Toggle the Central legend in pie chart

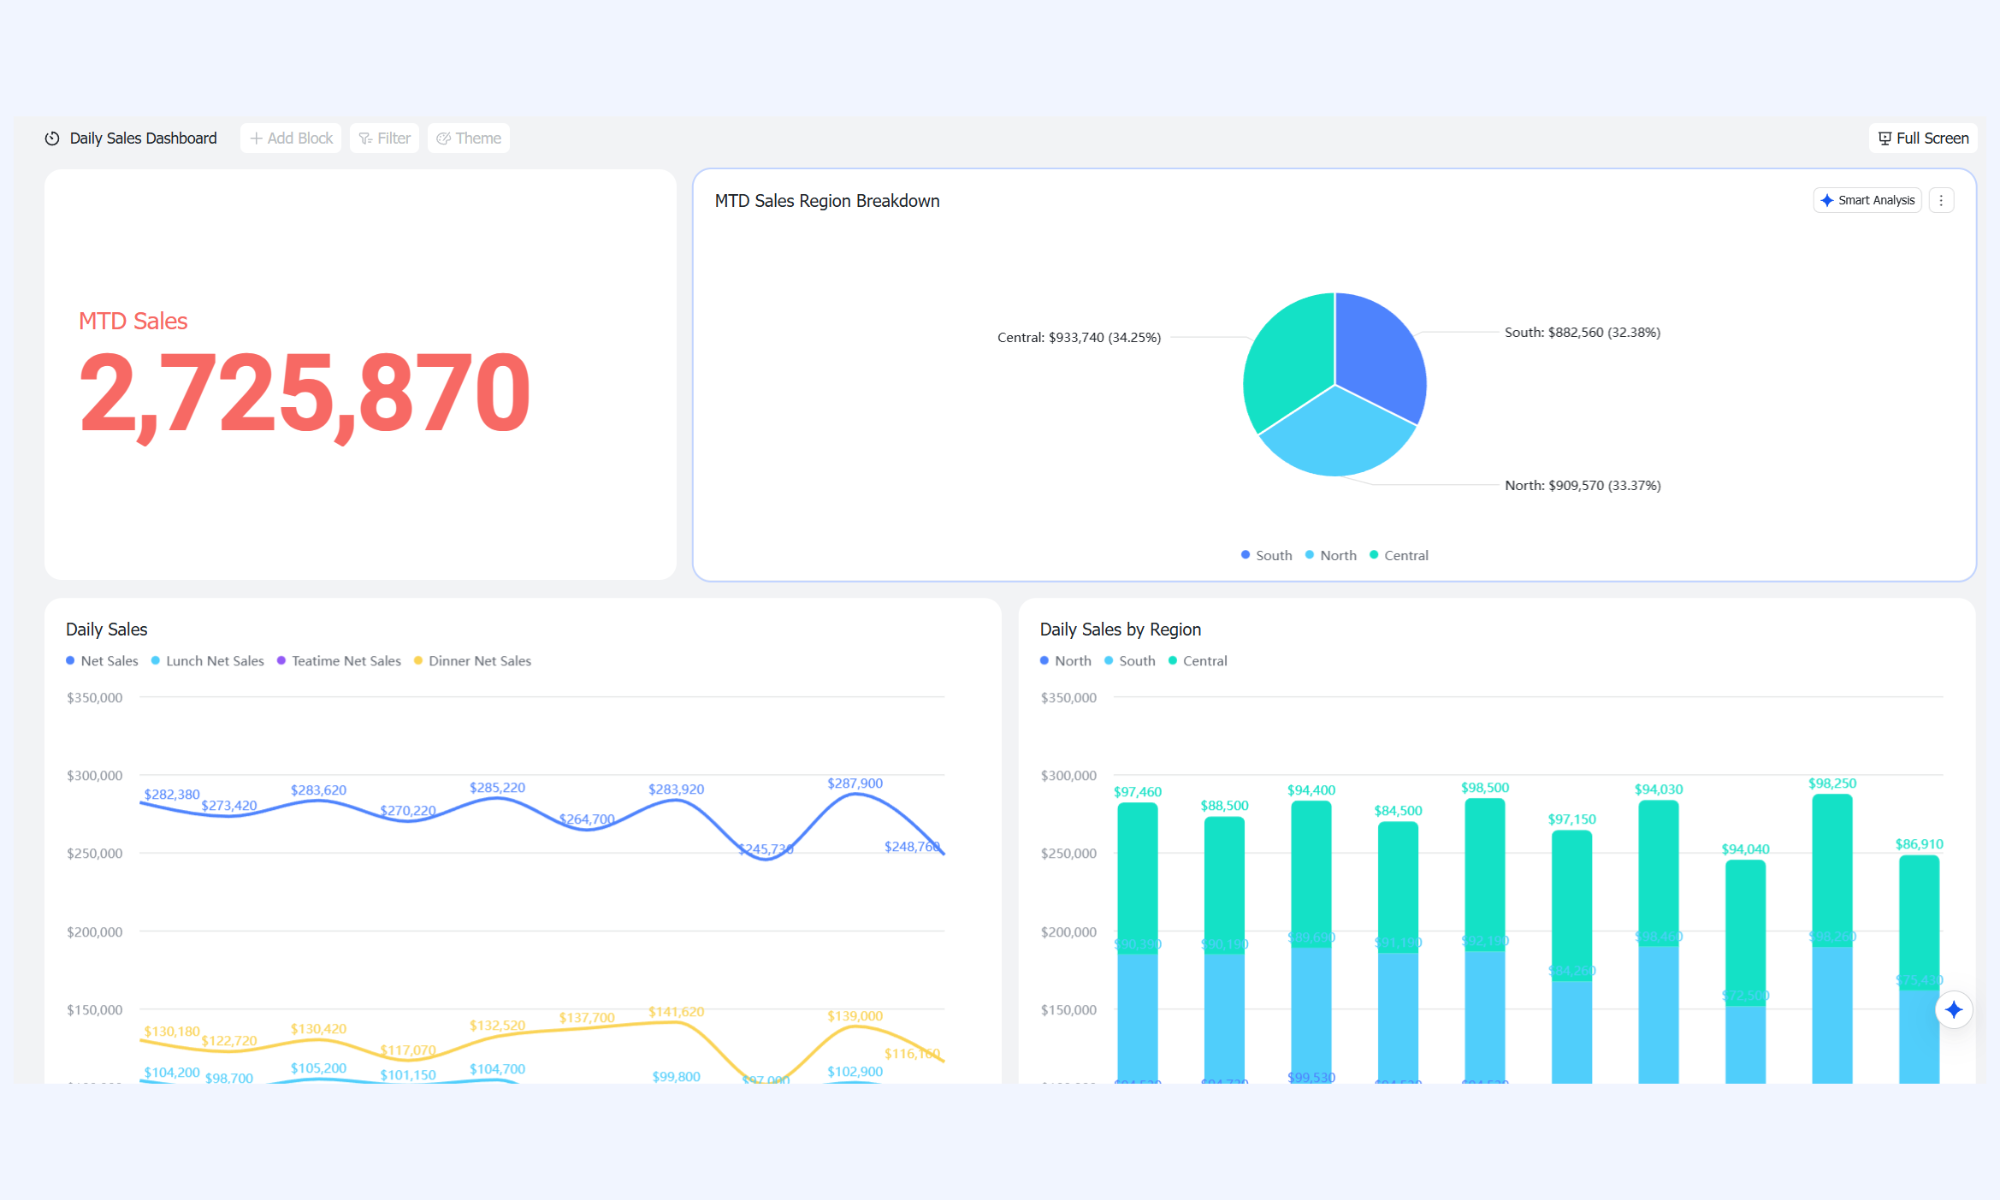pos(1398,555)
